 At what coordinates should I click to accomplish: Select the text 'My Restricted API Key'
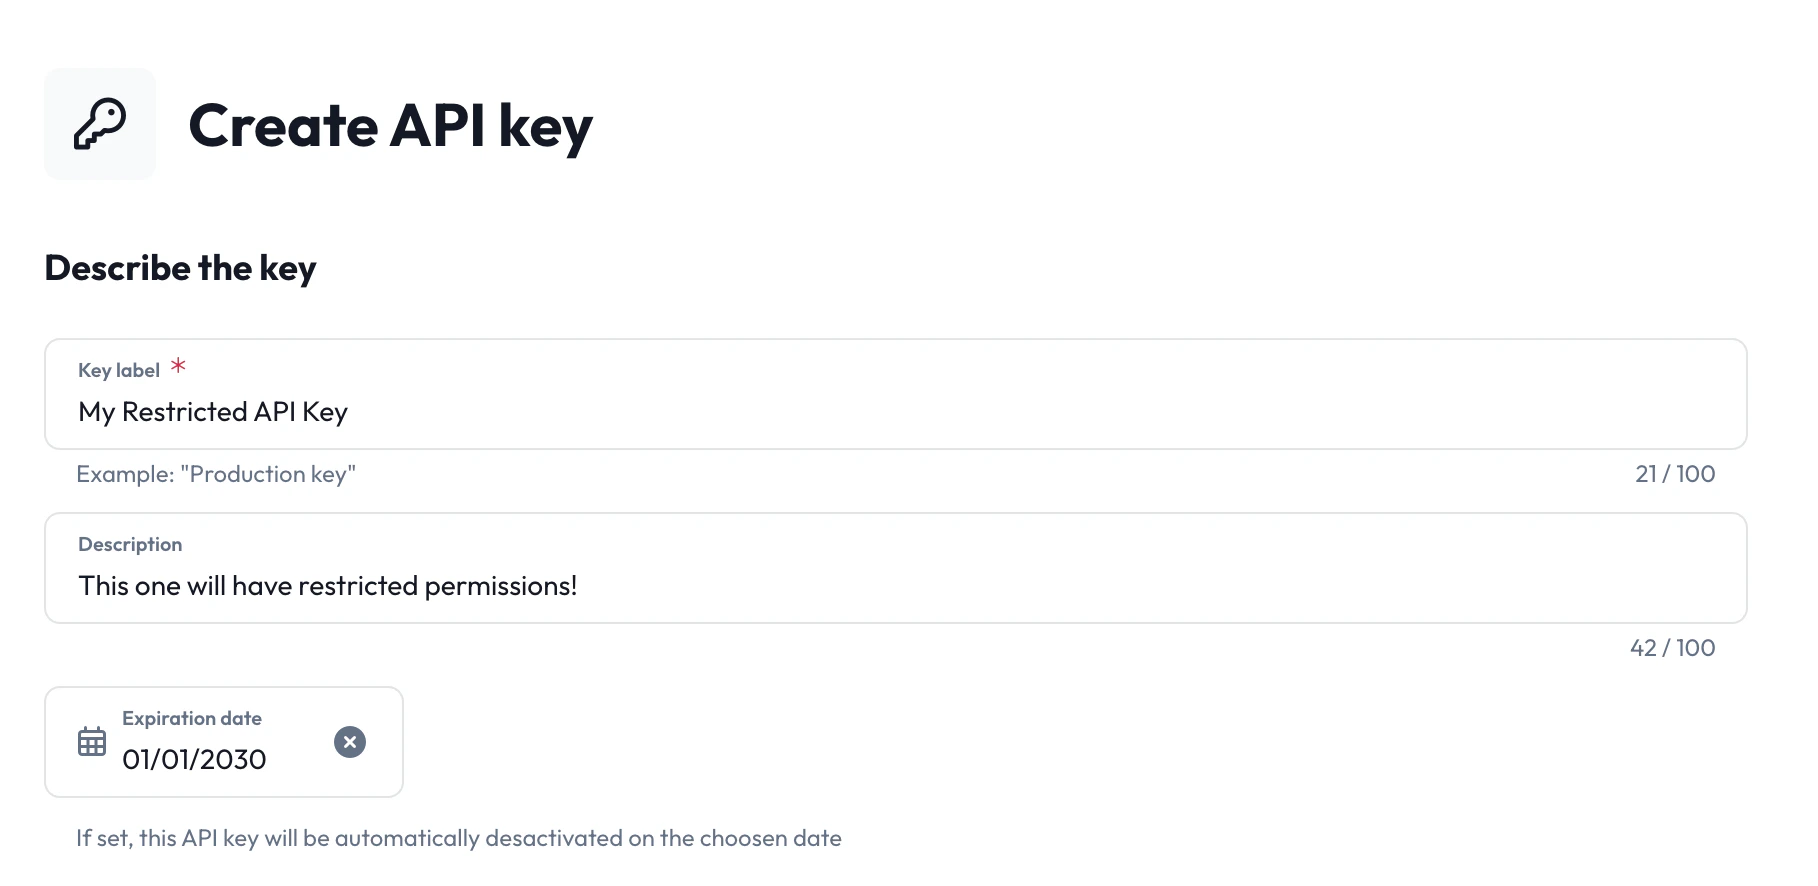pyautogui.click(x=212, y=412)
